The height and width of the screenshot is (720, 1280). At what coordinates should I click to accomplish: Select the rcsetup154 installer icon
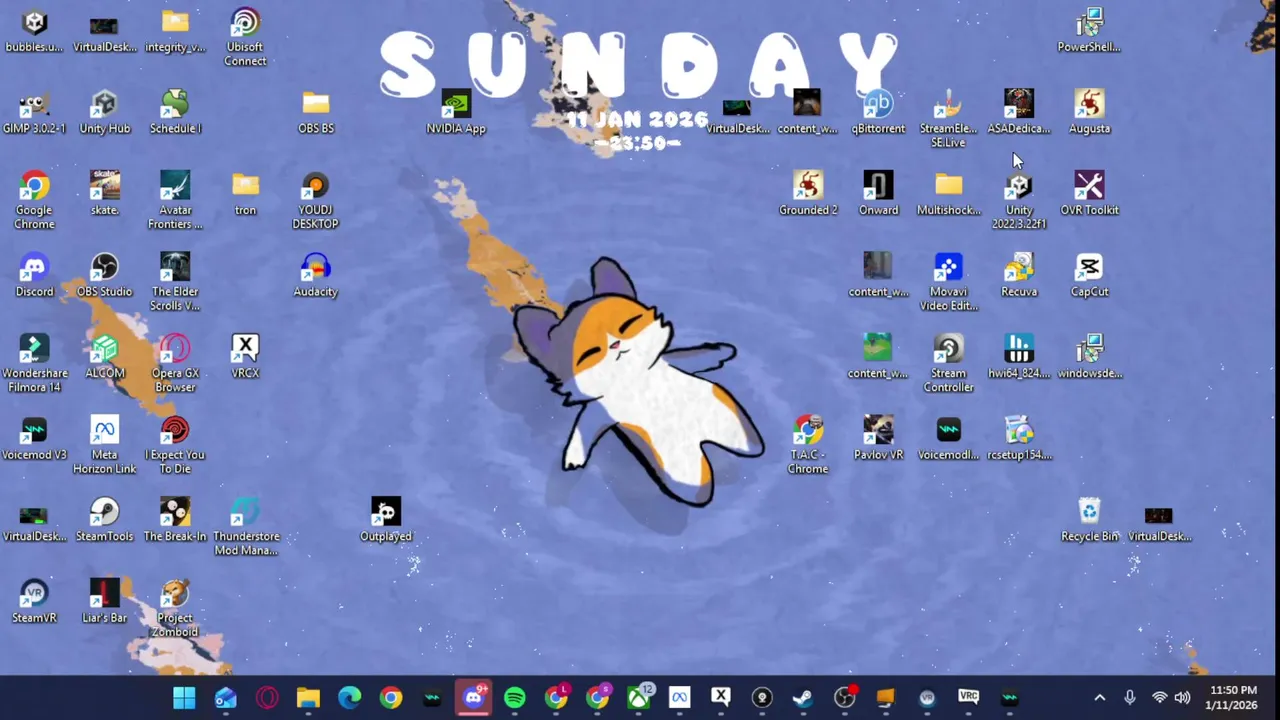(1019, 438)
